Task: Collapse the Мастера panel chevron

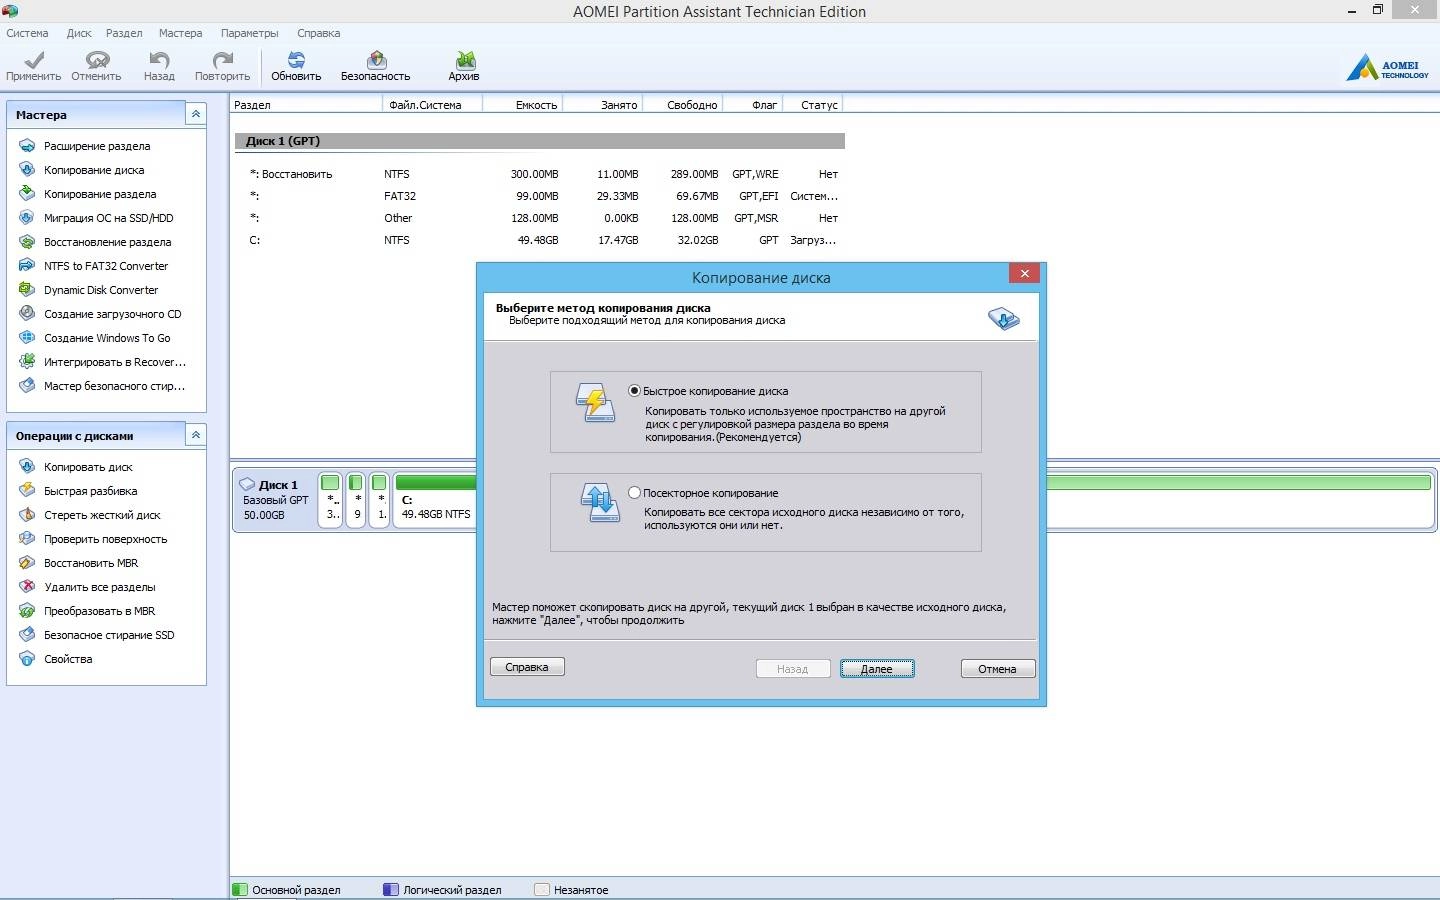Action: pos(196,114)
